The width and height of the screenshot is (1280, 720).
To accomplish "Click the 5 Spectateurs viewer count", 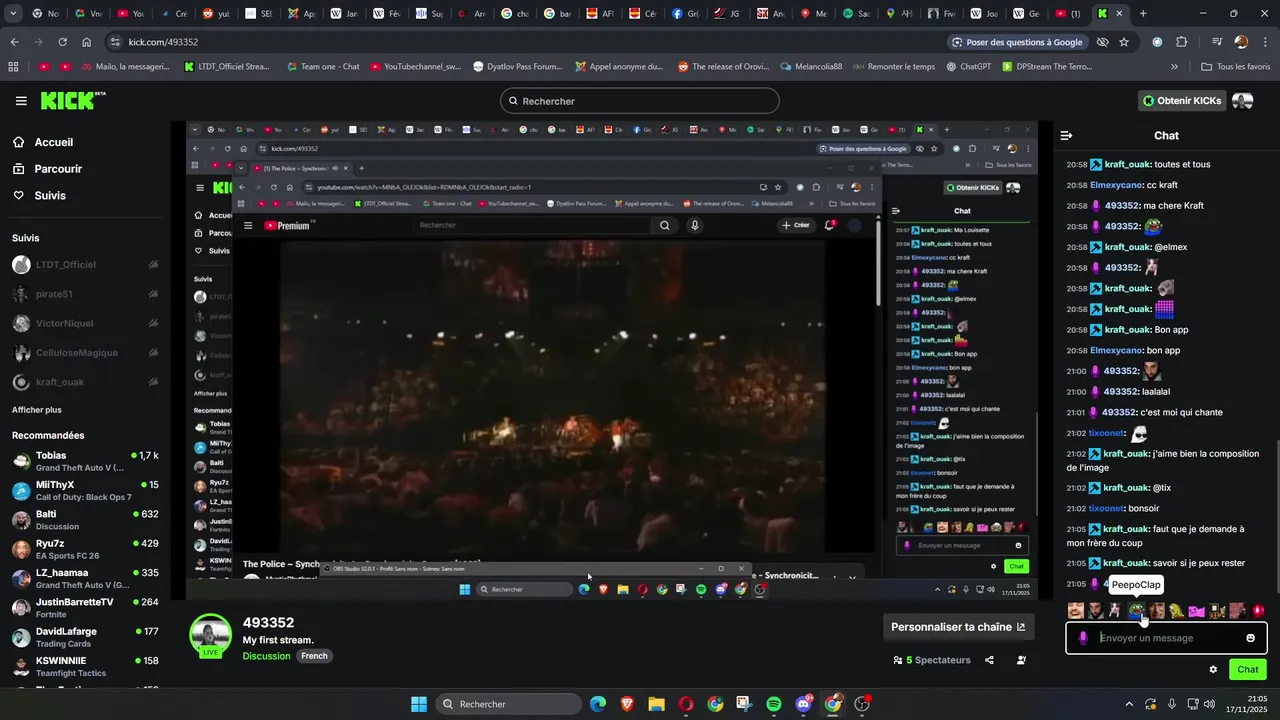I will point(932,660).
